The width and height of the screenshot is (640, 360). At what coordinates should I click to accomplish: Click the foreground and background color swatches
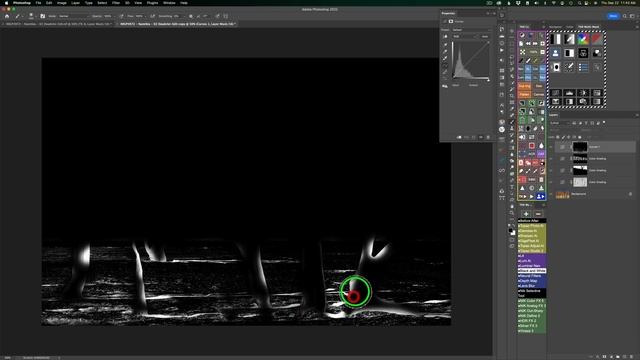click(512, 231)
